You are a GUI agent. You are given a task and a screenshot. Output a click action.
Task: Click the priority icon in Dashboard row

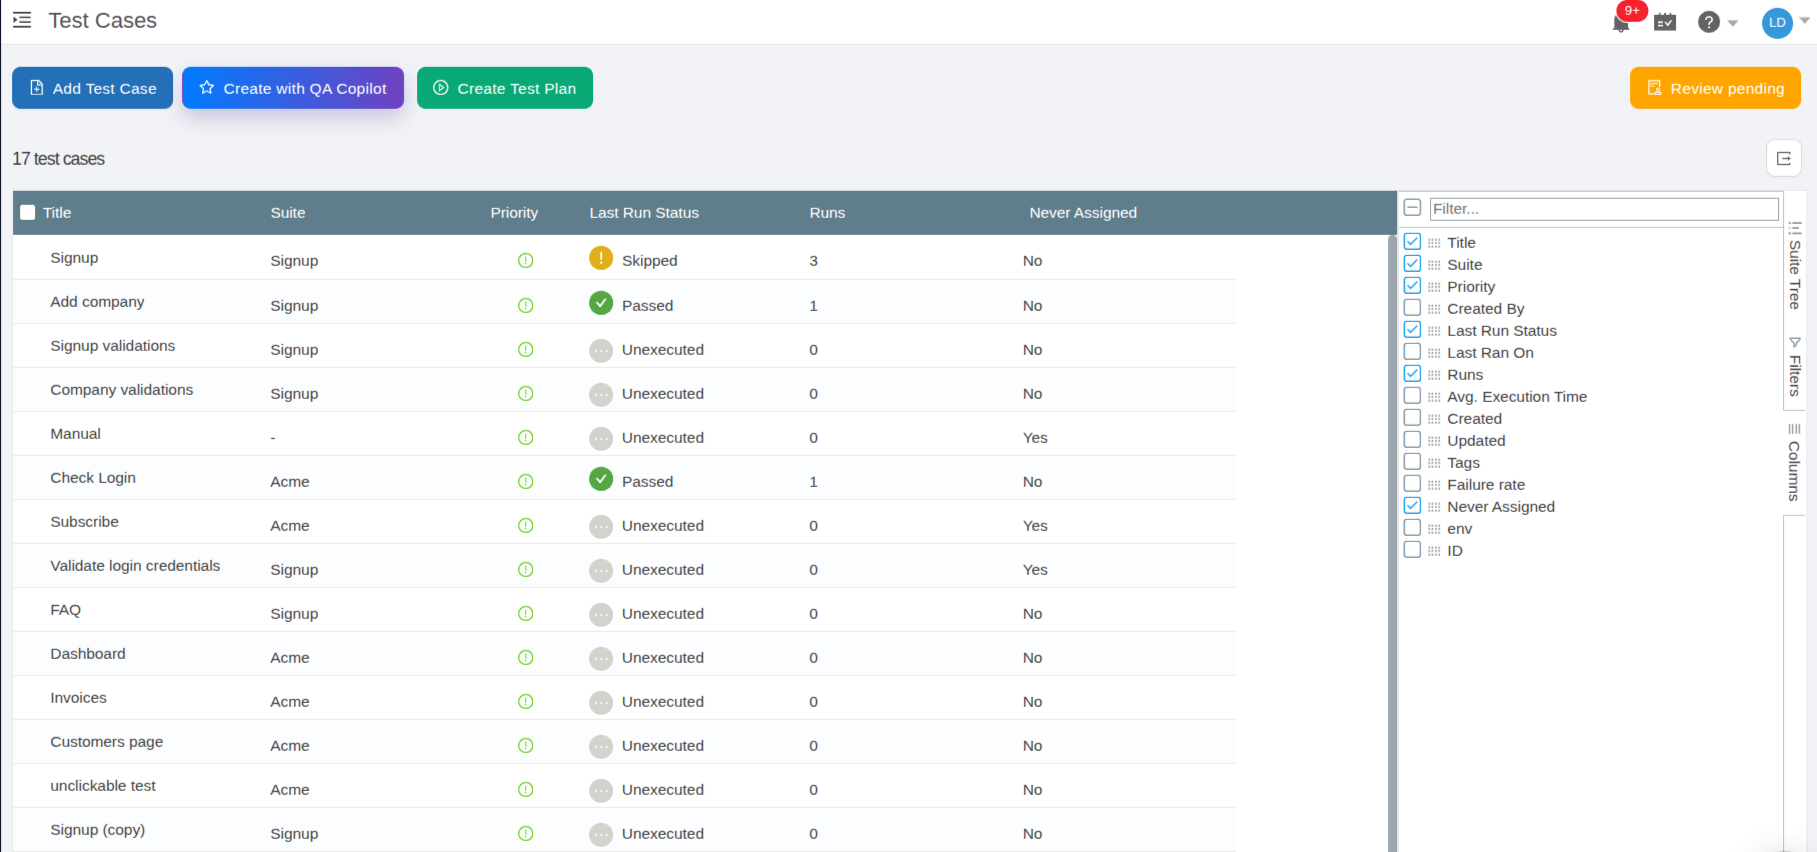tap(526, 658)
